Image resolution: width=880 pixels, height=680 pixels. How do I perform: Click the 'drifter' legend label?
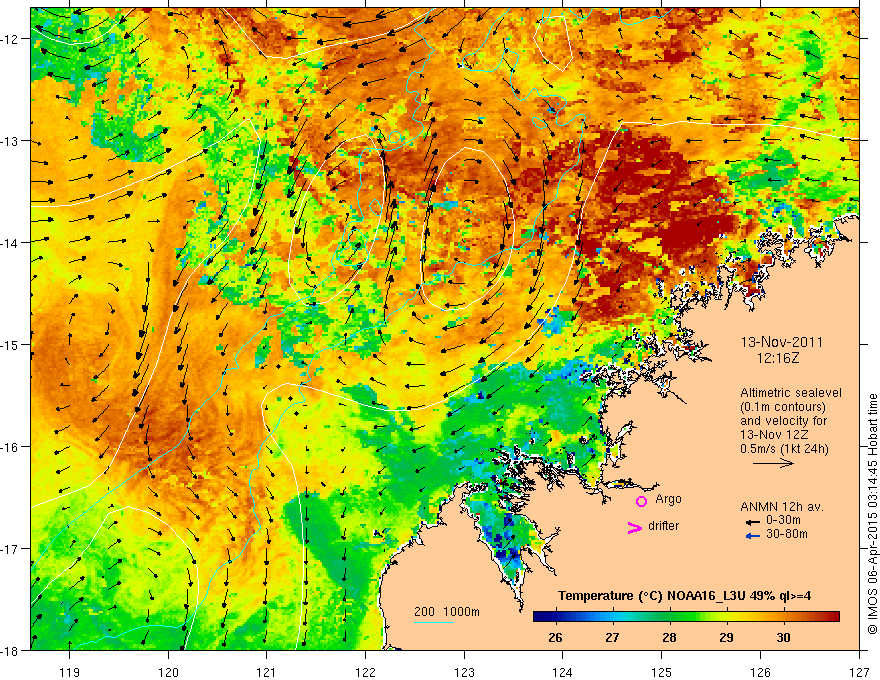(663, 526)
